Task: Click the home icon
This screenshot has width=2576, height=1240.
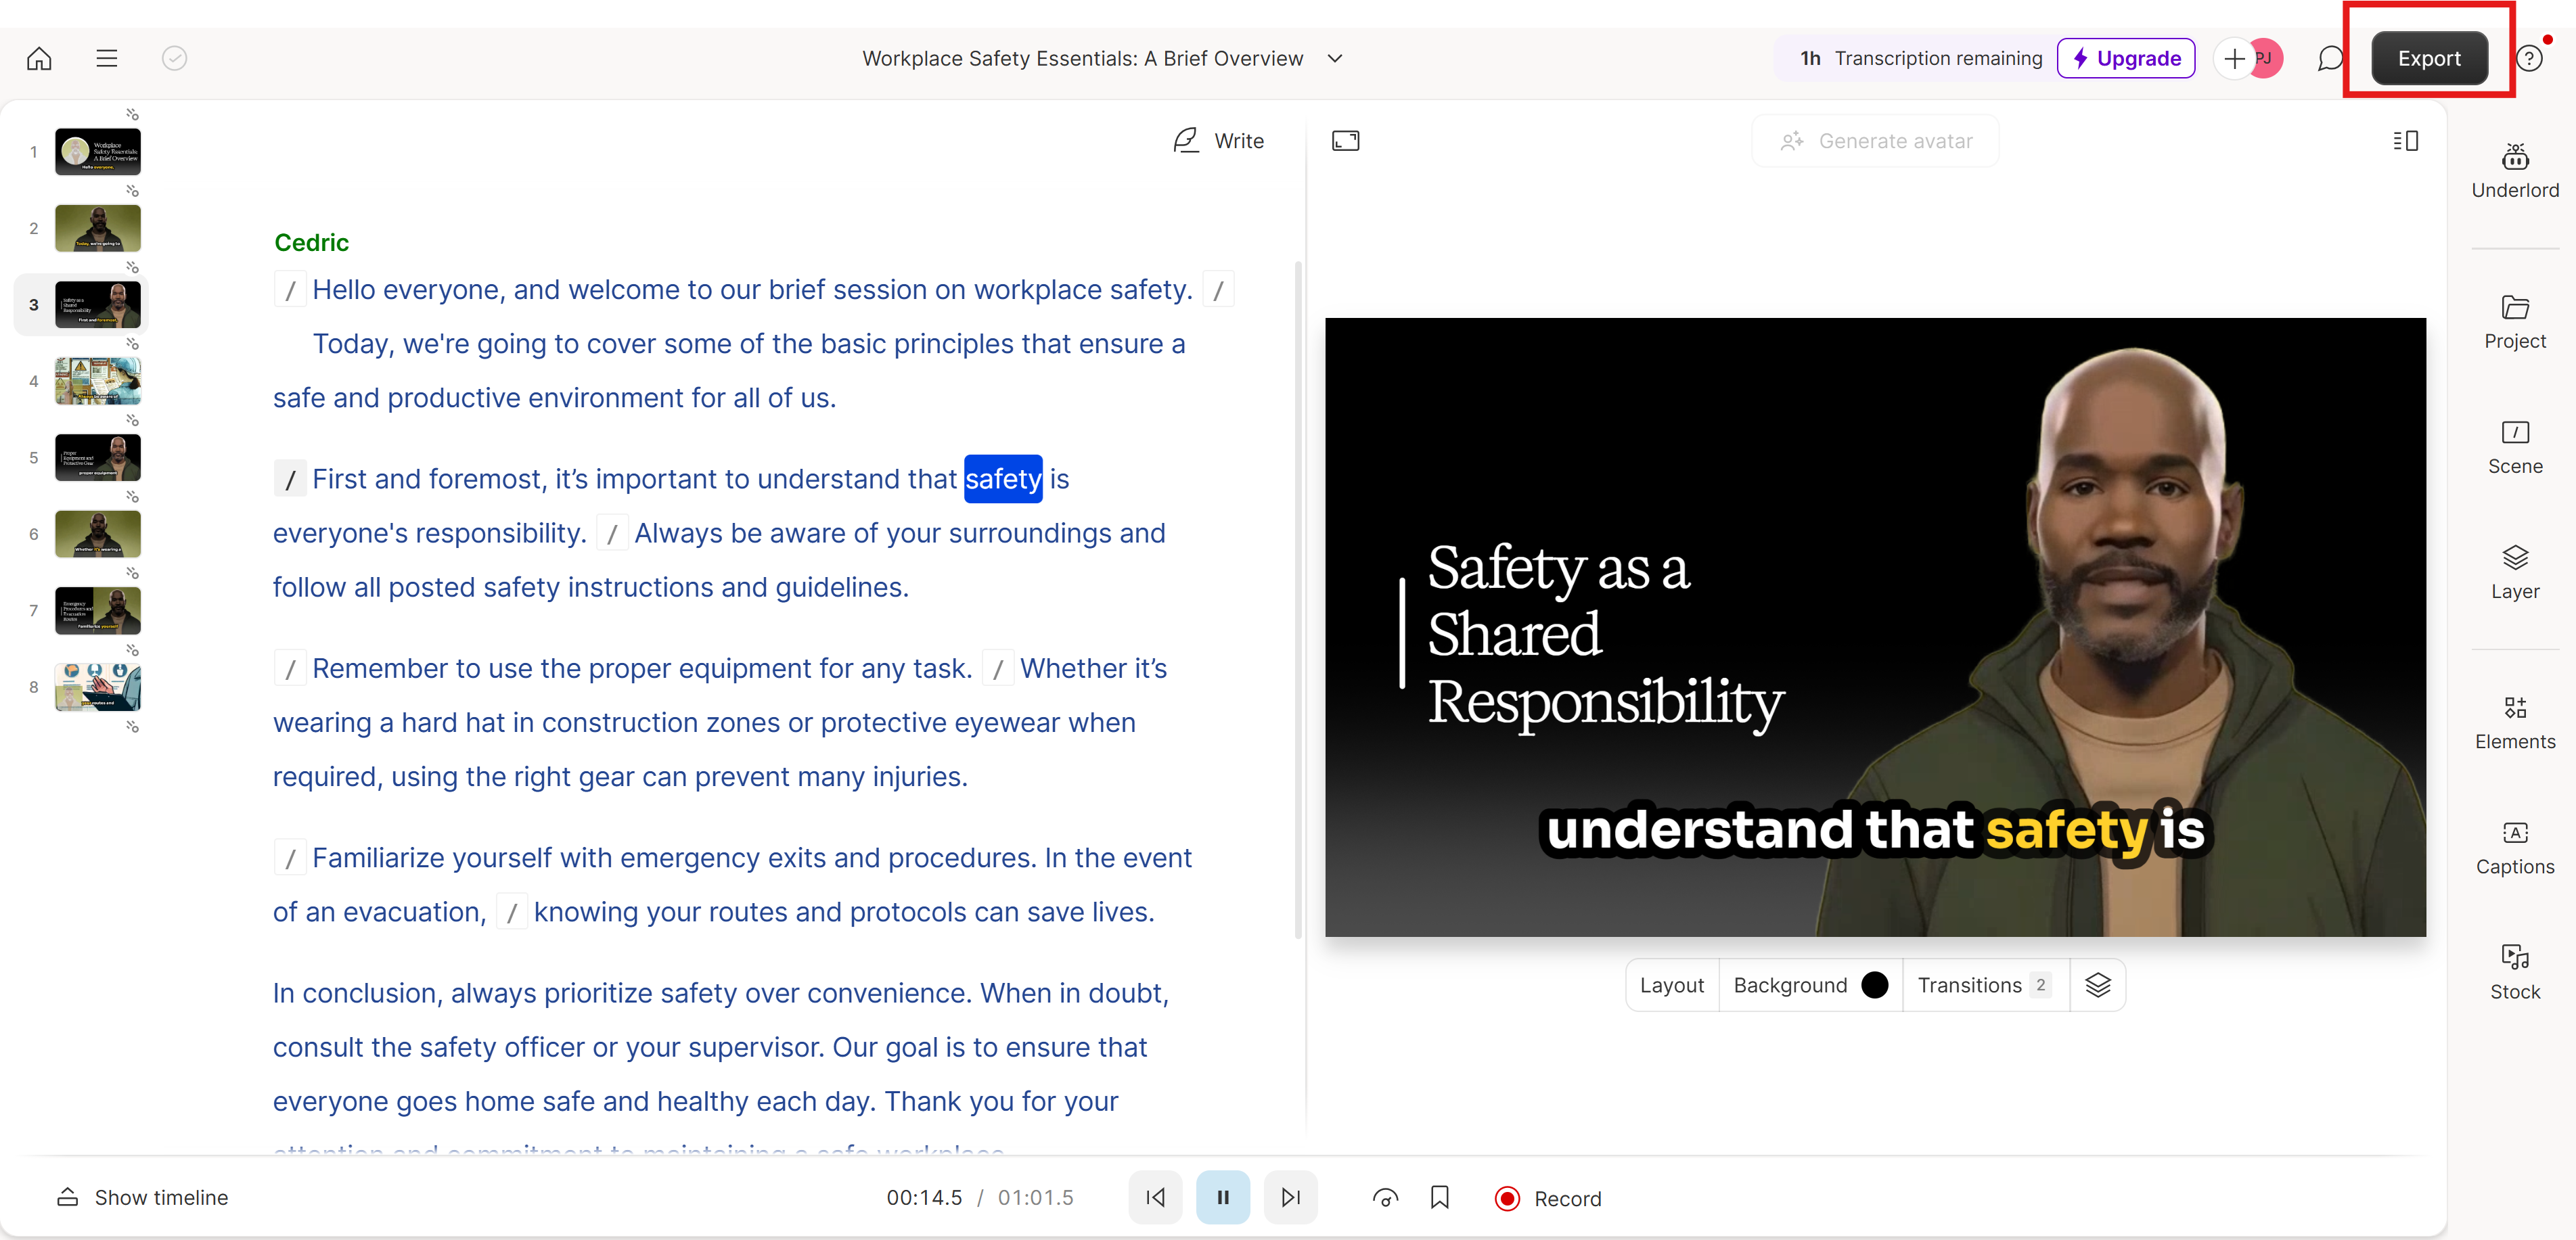Action: pos(39,58)
